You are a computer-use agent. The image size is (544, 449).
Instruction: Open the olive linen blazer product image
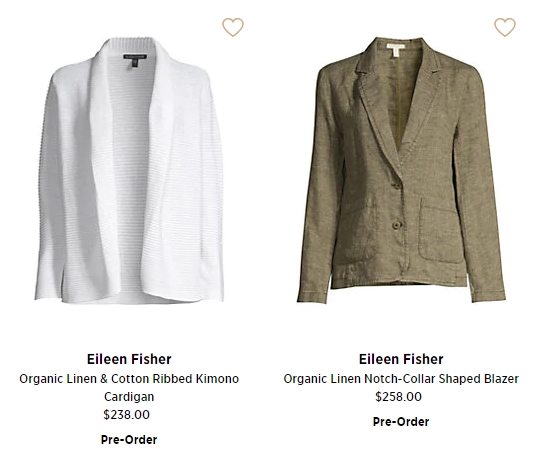pos(401,170)
